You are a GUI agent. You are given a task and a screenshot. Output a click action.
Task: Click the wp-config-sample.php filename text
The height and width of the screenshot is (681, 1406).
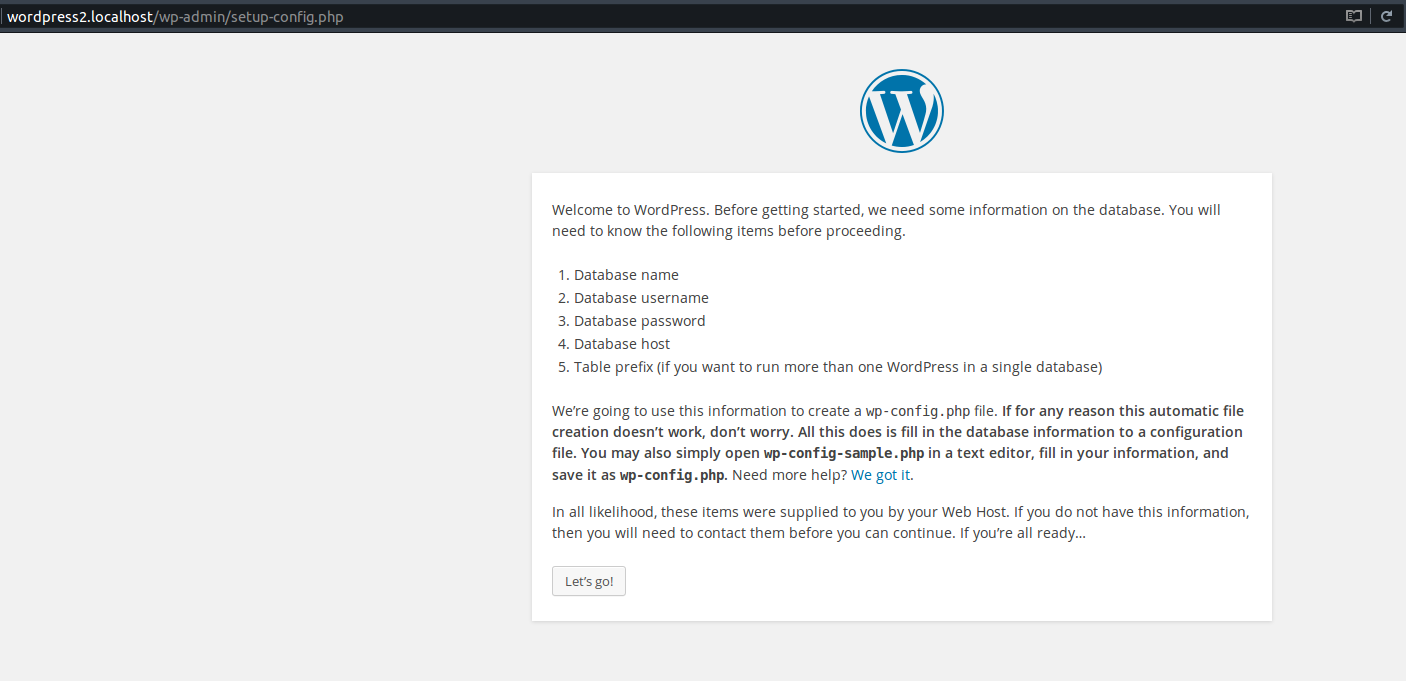(844, 453)
